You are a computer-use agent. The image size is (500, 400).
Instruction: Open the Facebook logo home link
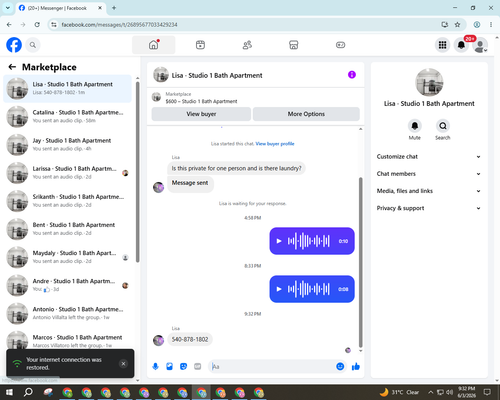point(14,45)
